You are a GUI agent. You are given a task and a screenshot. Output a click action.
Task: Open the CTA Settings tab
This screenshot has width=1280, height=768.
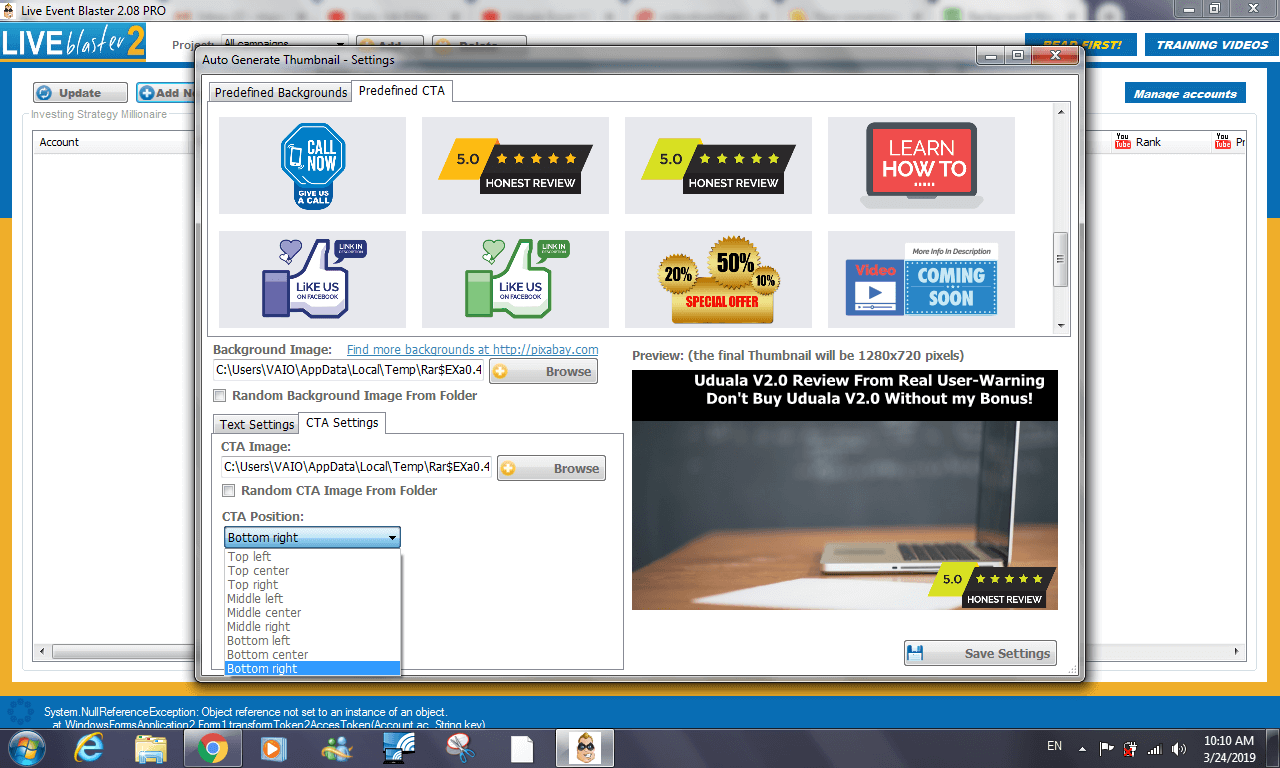342,423
